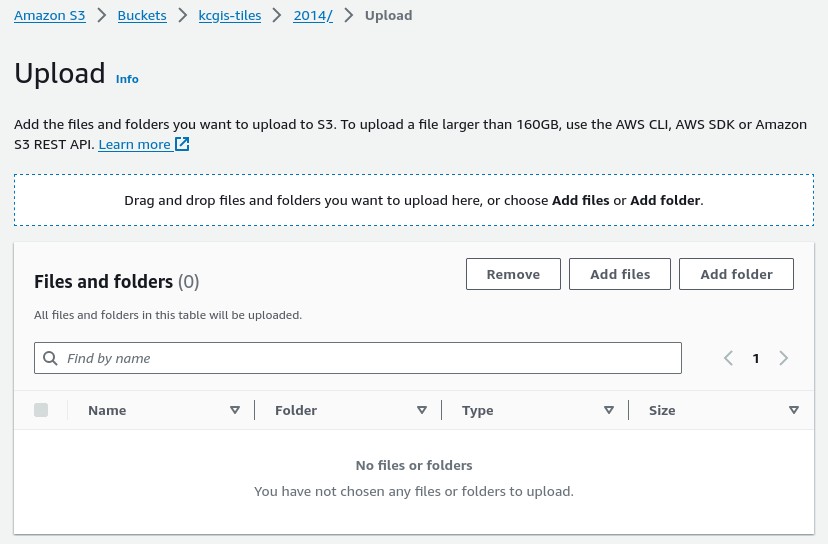
Task: Open the Amazon S3 breadcrumb link
Action: click(x=49, y=16)
